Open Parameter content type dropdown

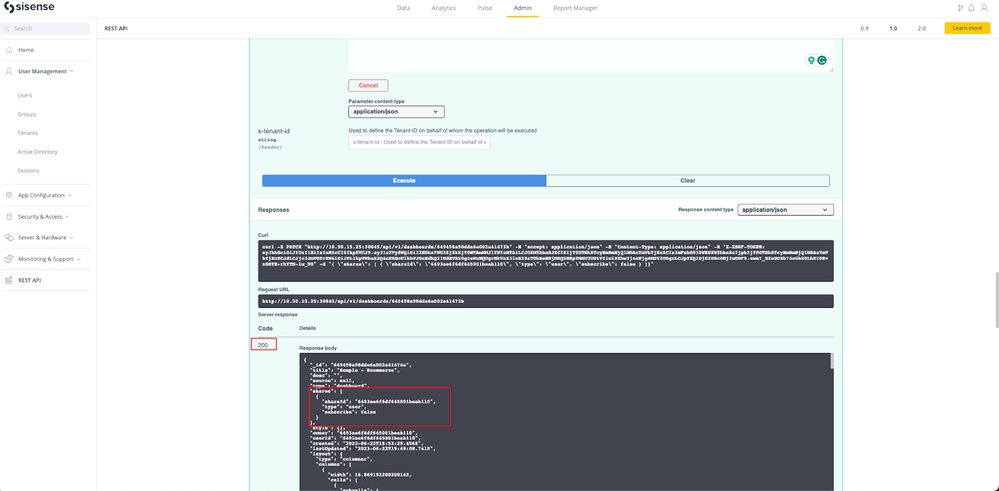click(x=396, y=112)
